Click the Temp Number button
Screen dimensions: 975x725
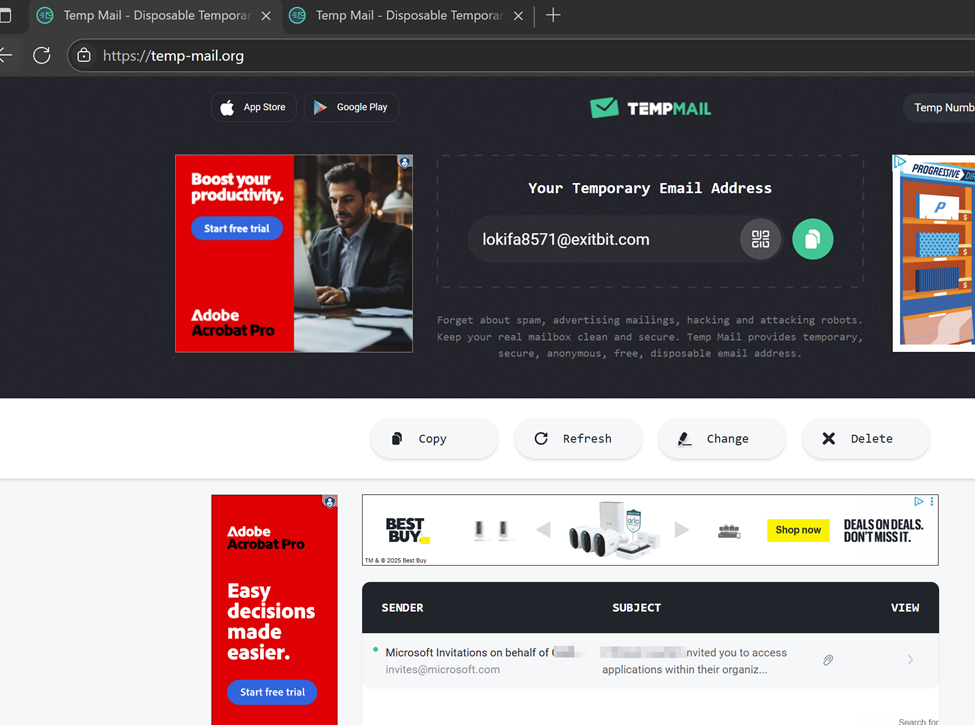click(x=939, y=108)
